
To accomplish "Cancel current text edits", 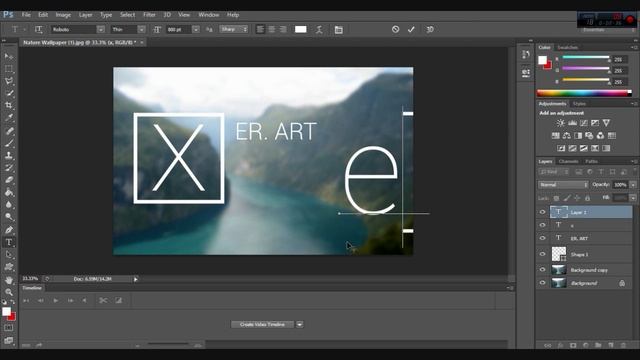I will (x=395, y=29).
